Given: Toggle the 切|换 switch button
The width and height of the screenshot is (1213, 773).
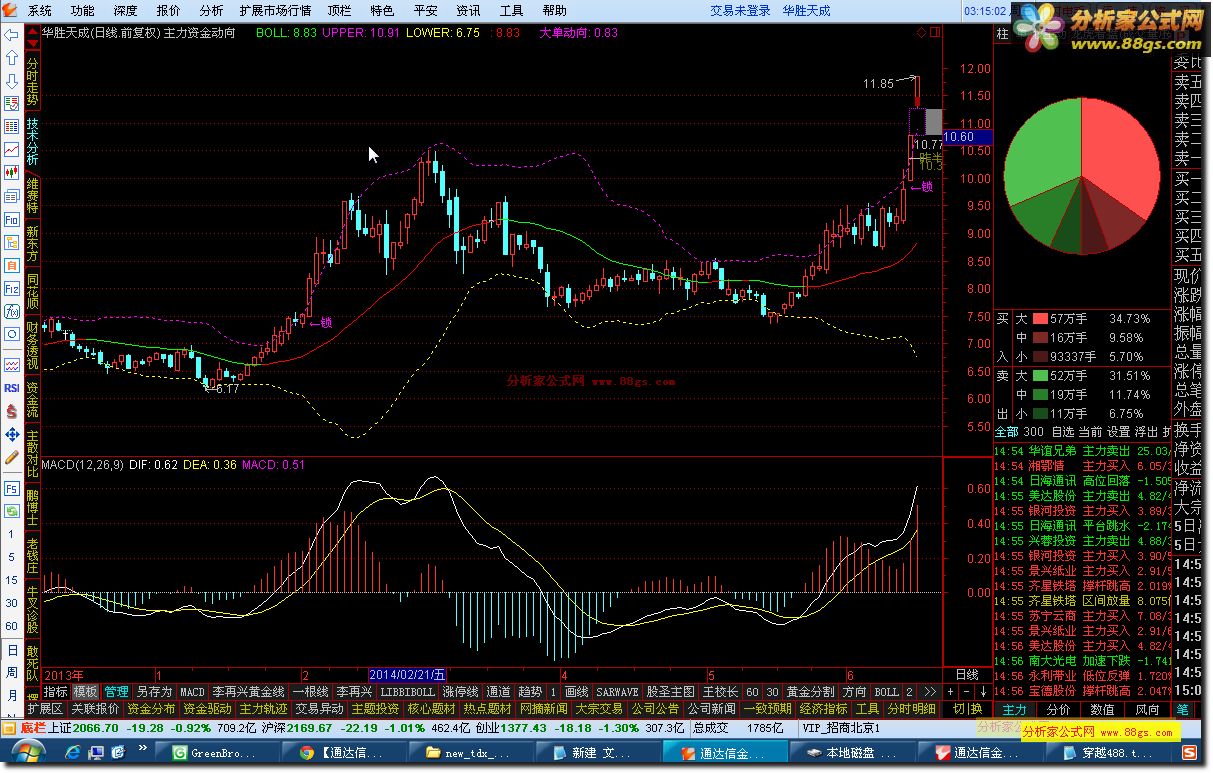Looking at the screenshot, I should pos(968,709).
